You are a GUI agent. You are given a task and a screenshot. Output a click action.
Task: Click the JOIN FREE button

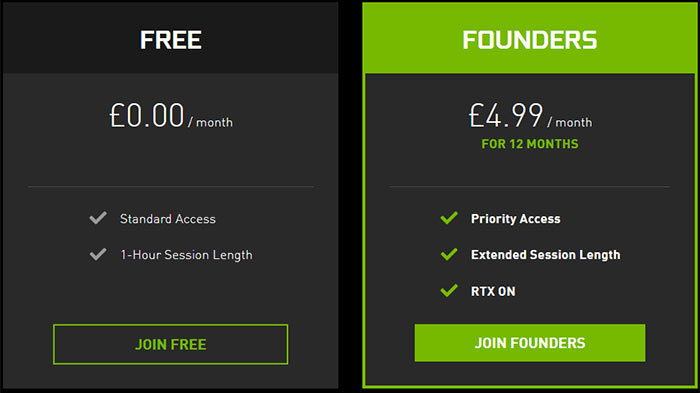coord(171,344)
